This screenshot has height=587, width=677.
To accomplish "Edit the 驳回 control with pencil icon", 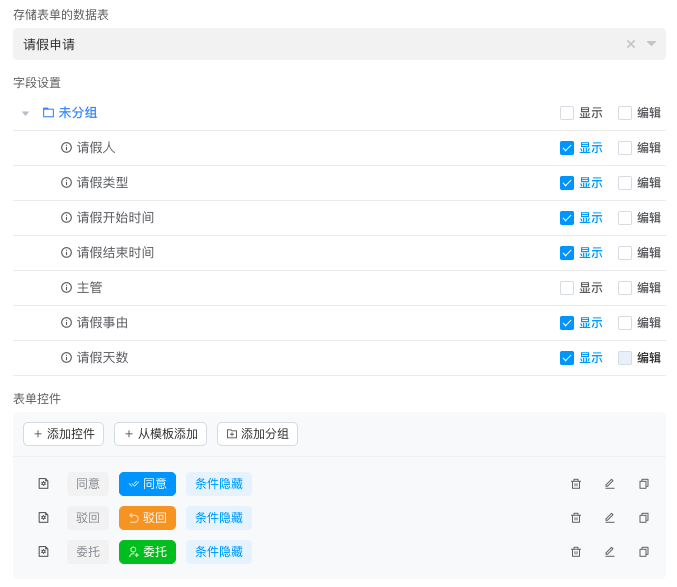I will [x=610, y=518].
